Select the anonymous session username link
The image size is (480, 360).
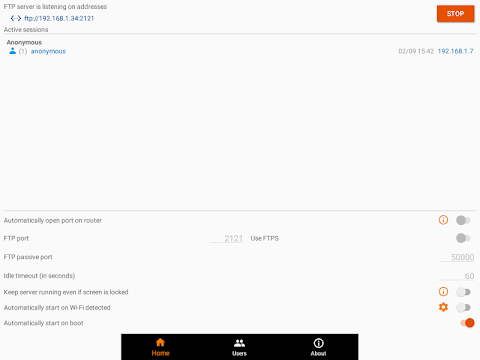[48, 51]
